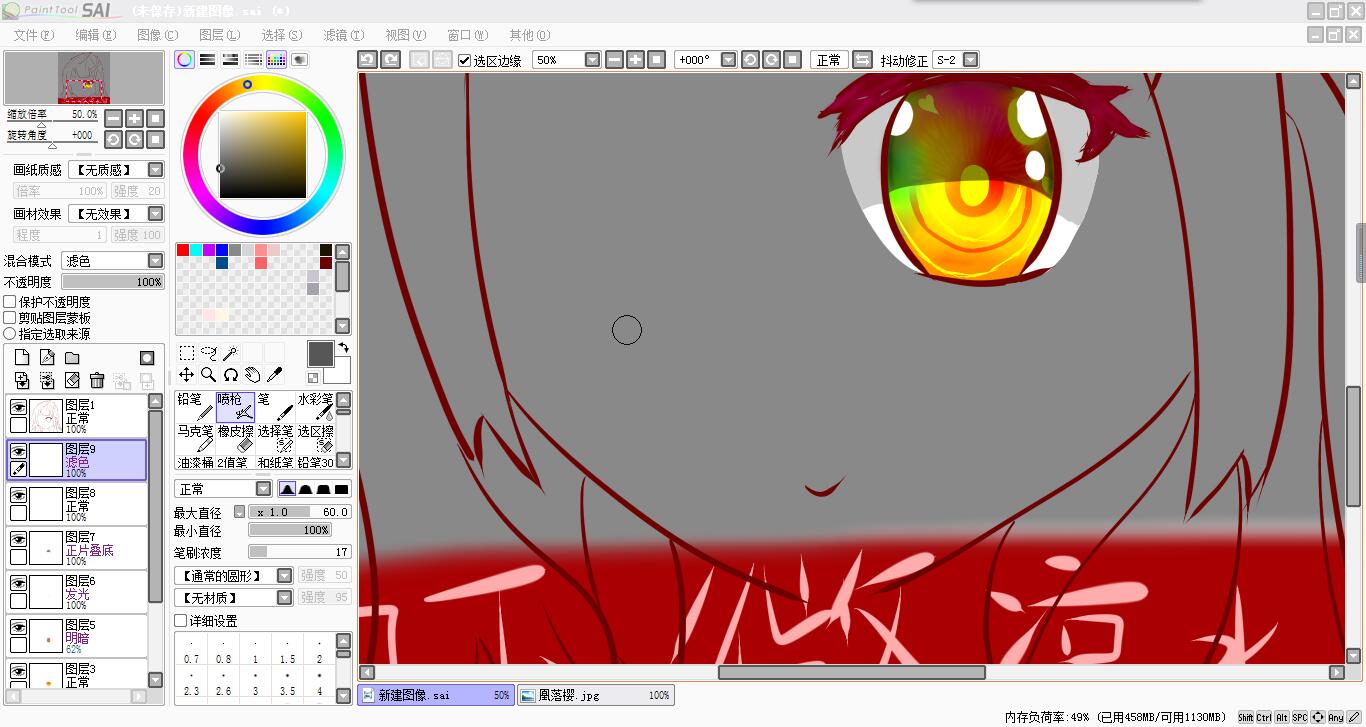Open the 文件 (File) menu
This screenshot has height=727, width=1366.
(34, 35)
